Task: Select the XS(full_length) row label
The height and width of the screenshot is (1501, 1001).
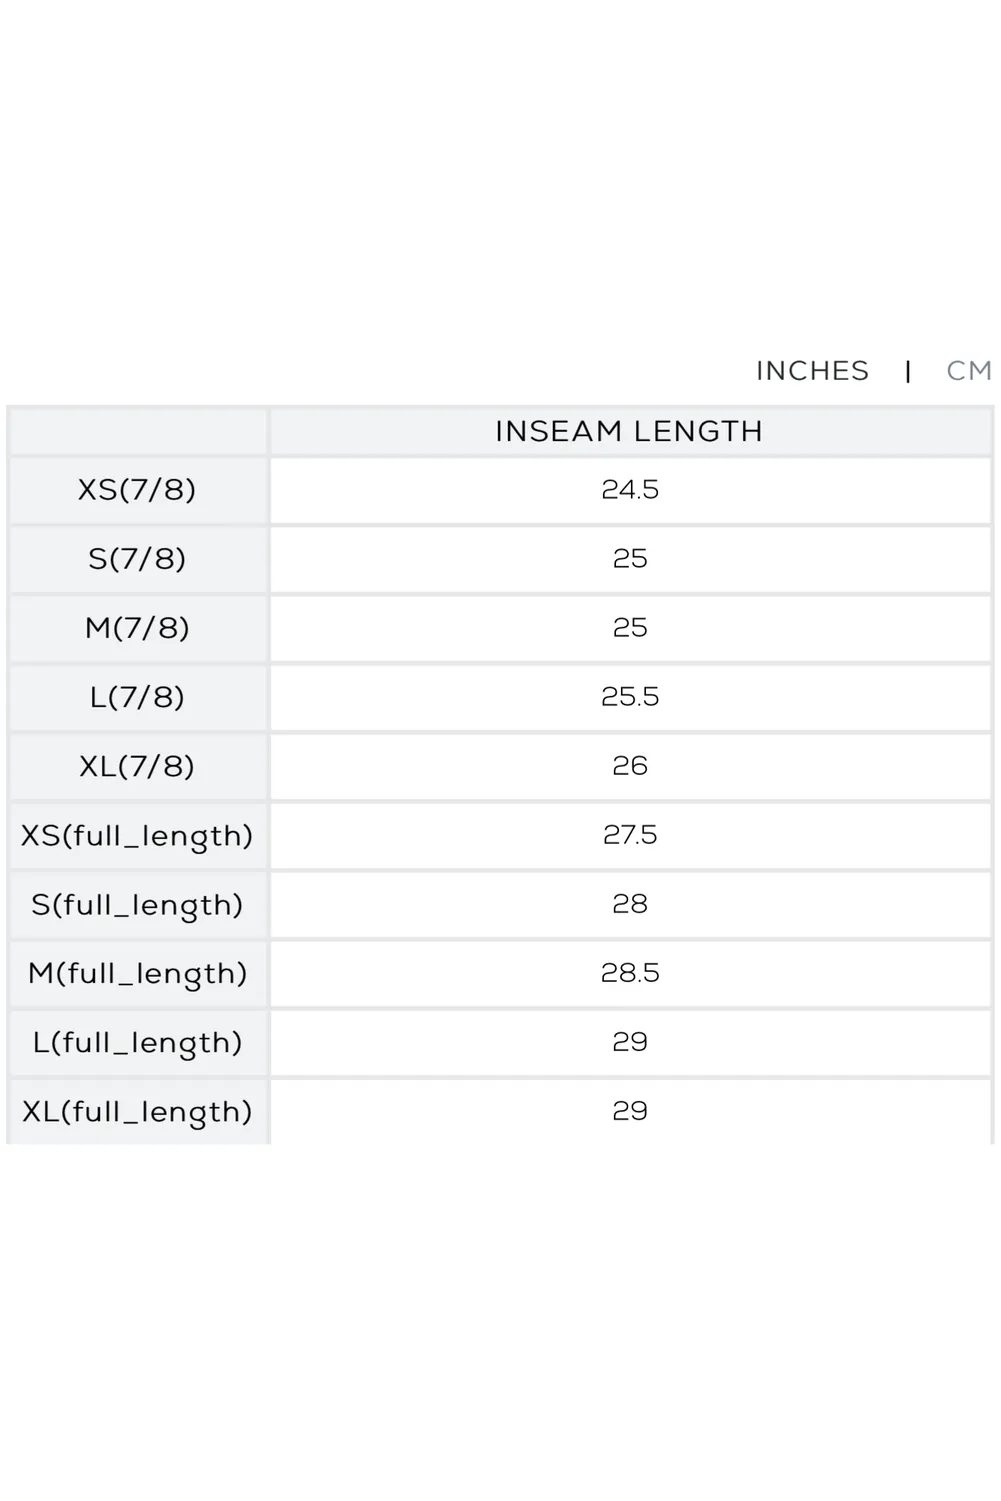Action: click(x=138, y=835)
